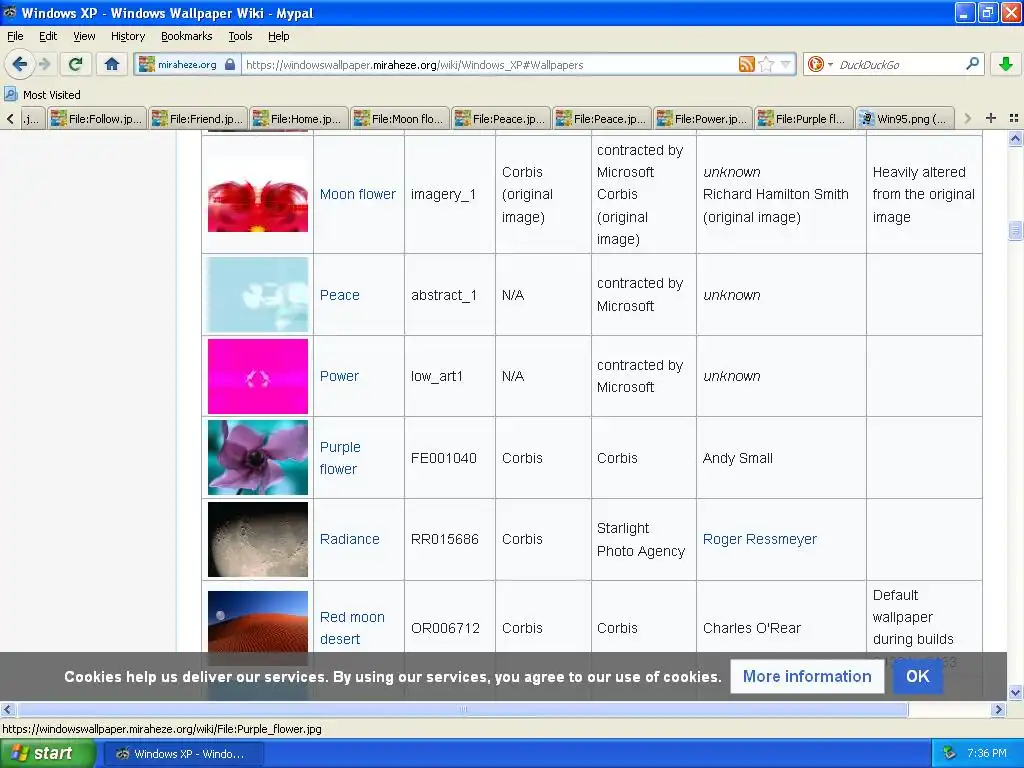Click the vertical scrollbar up arrow
The width and height of the screenshot is (1024, 768).
(x=1015, y=138)
